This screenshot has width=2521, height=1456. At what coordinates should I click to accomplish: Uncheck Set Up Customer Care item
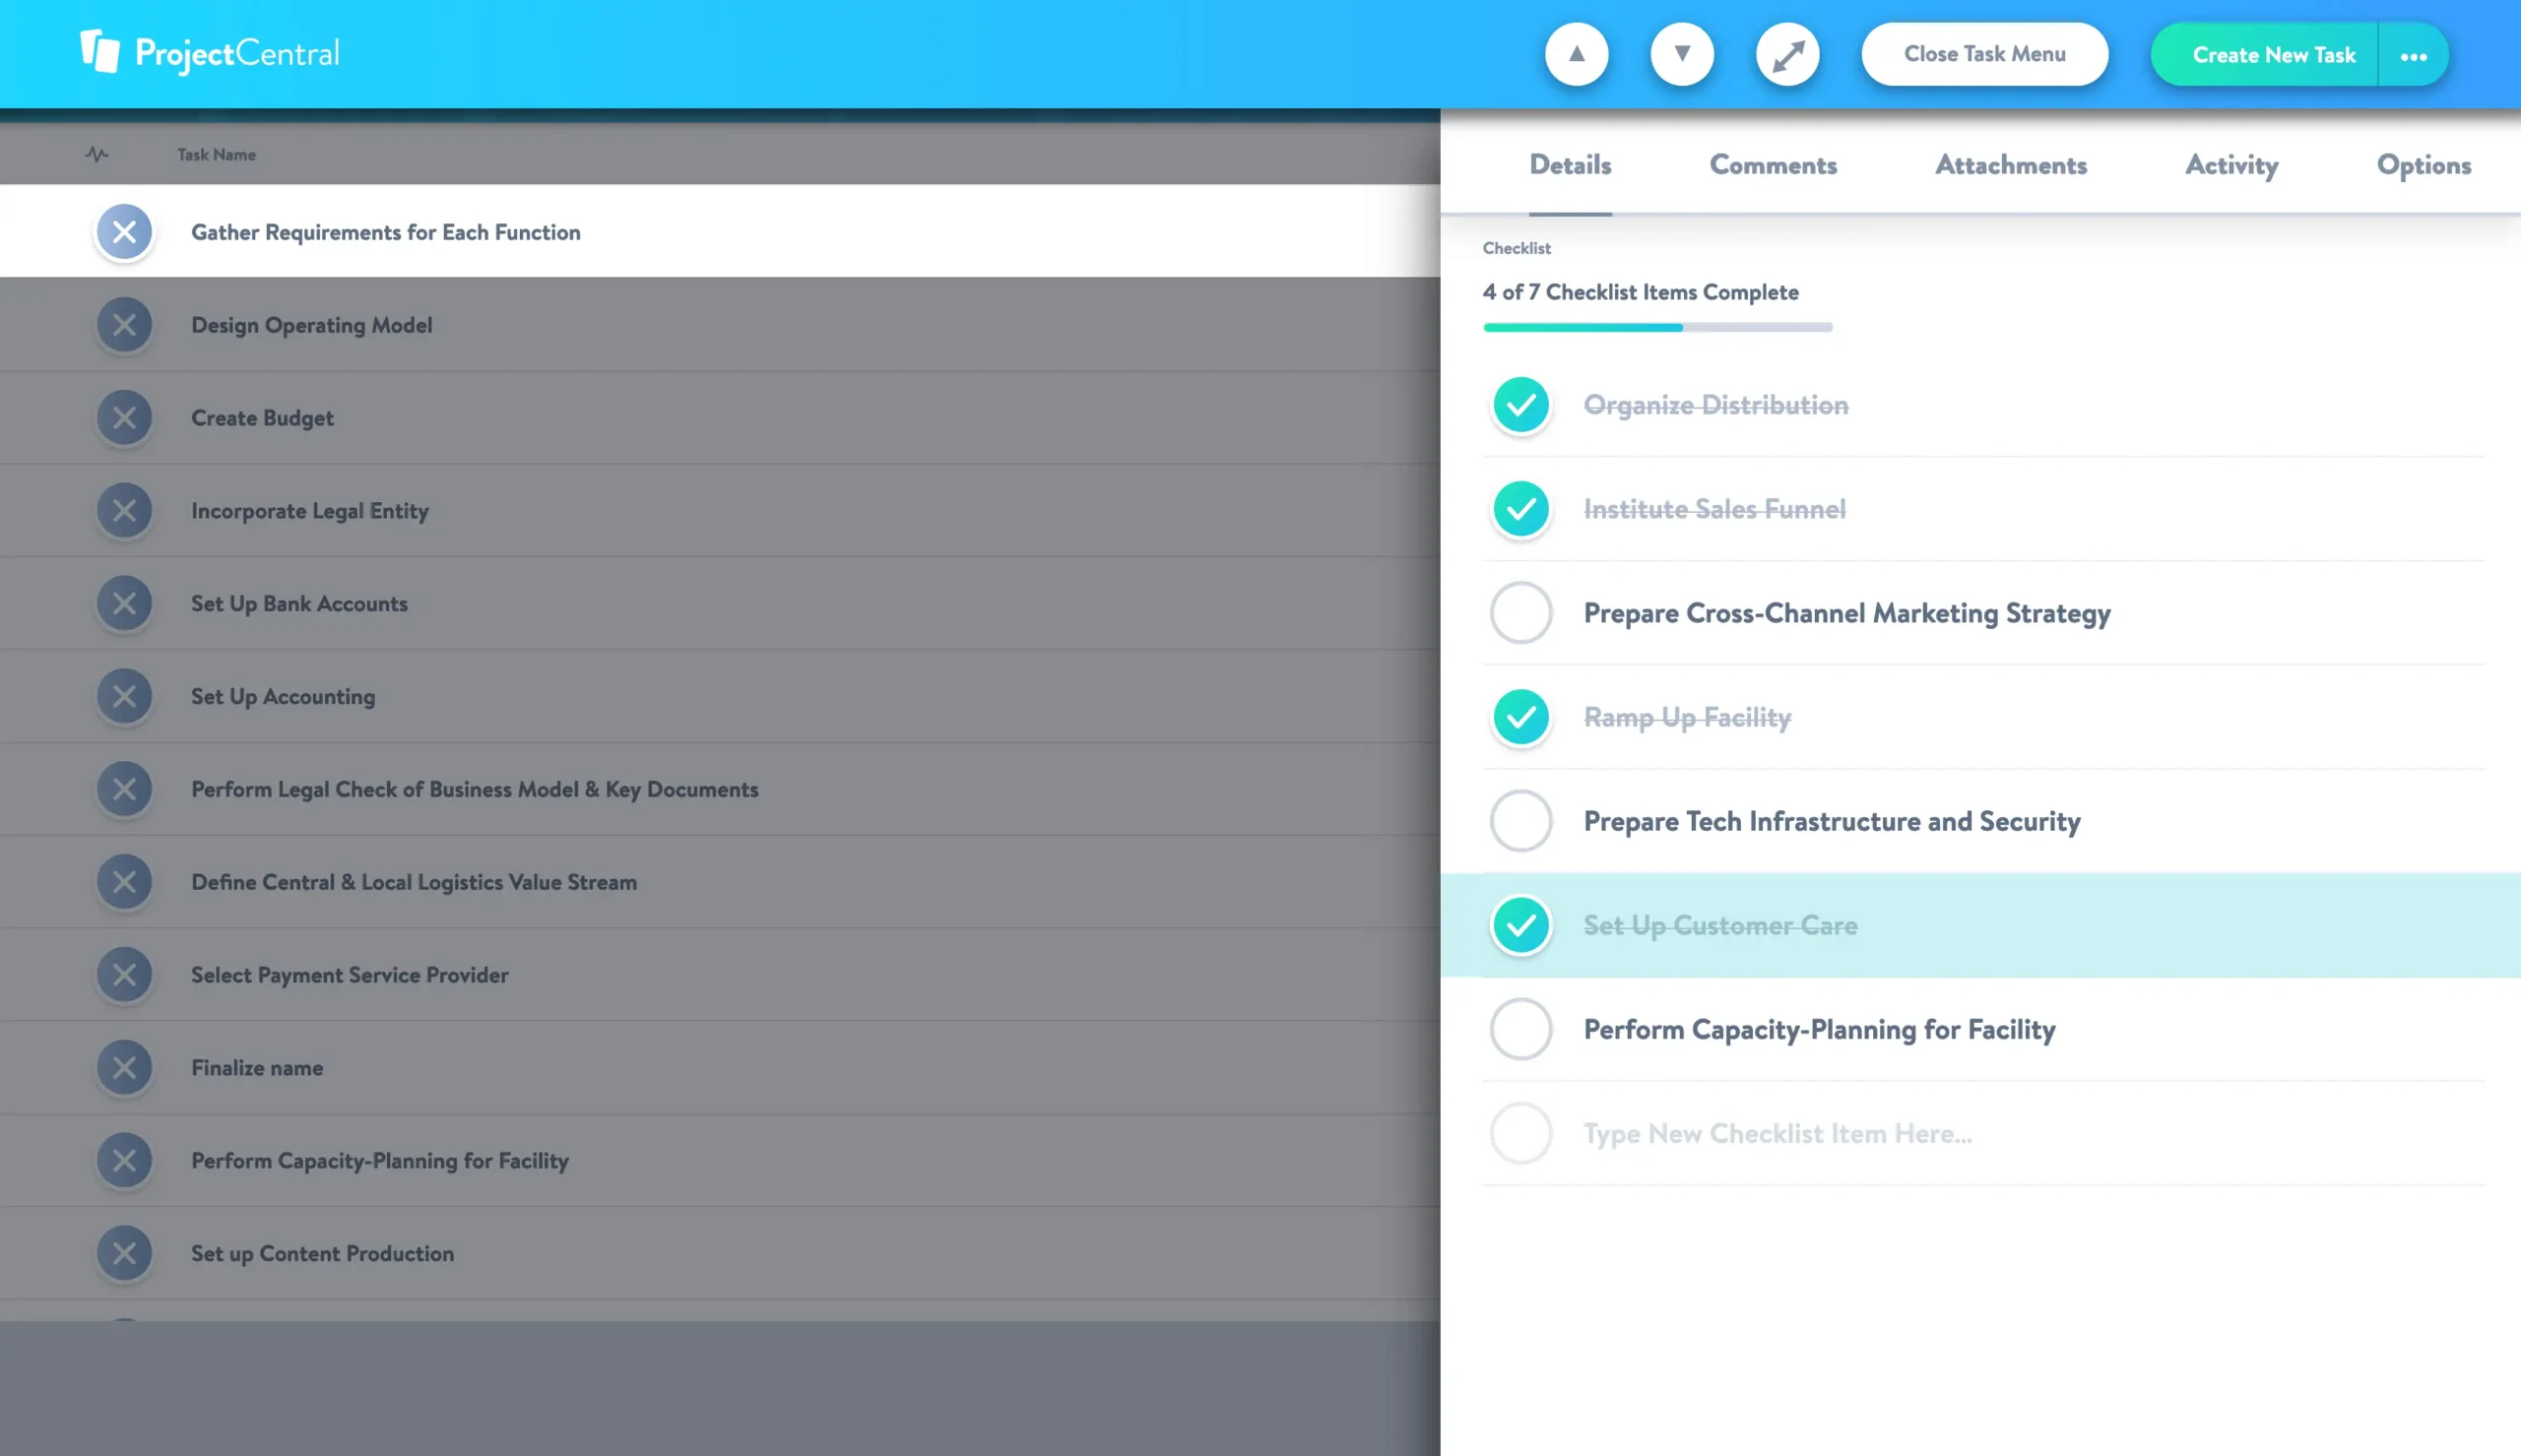tap(1520, 925)
